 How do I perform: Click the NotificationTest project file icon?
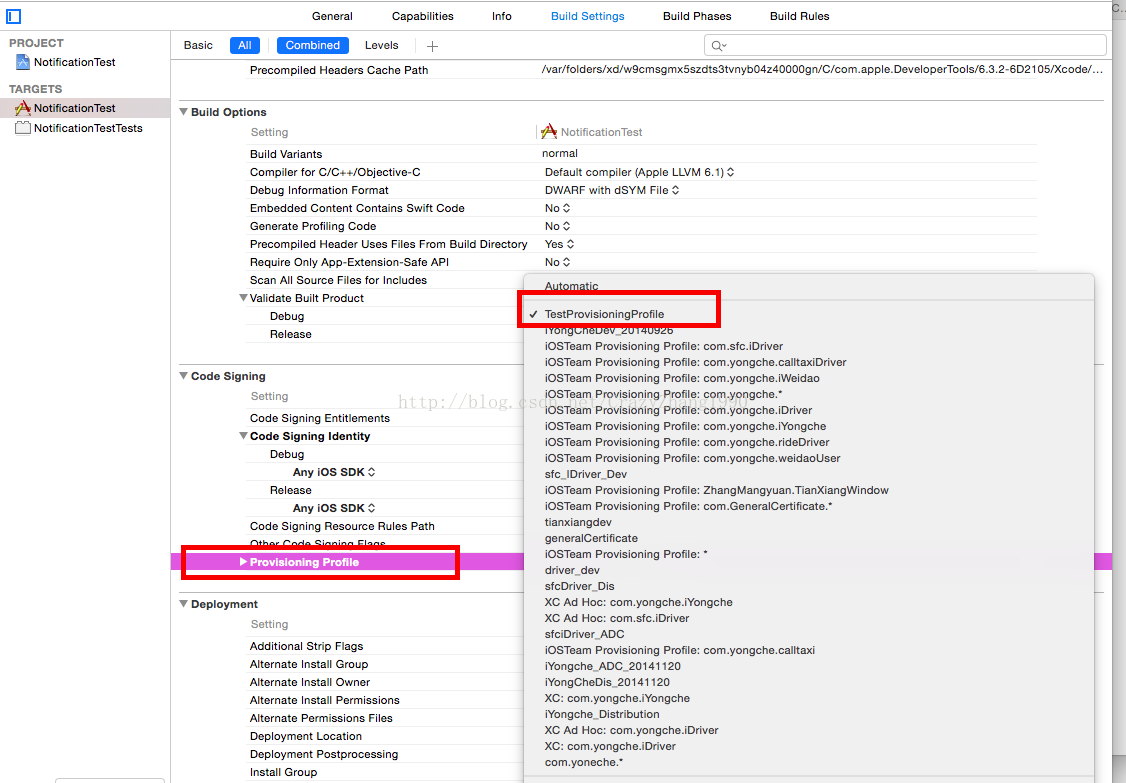23,62
